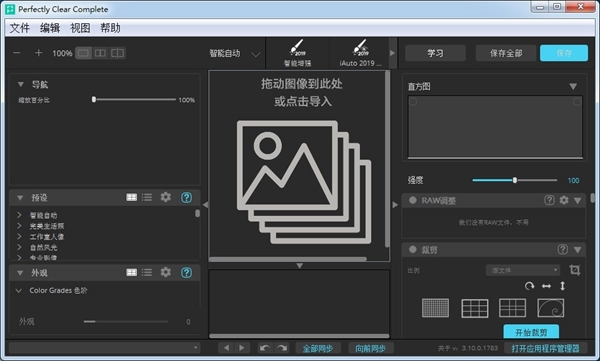Open help for 预设 panel
Viewport: 600px width, 361px height.
[186, 198]
